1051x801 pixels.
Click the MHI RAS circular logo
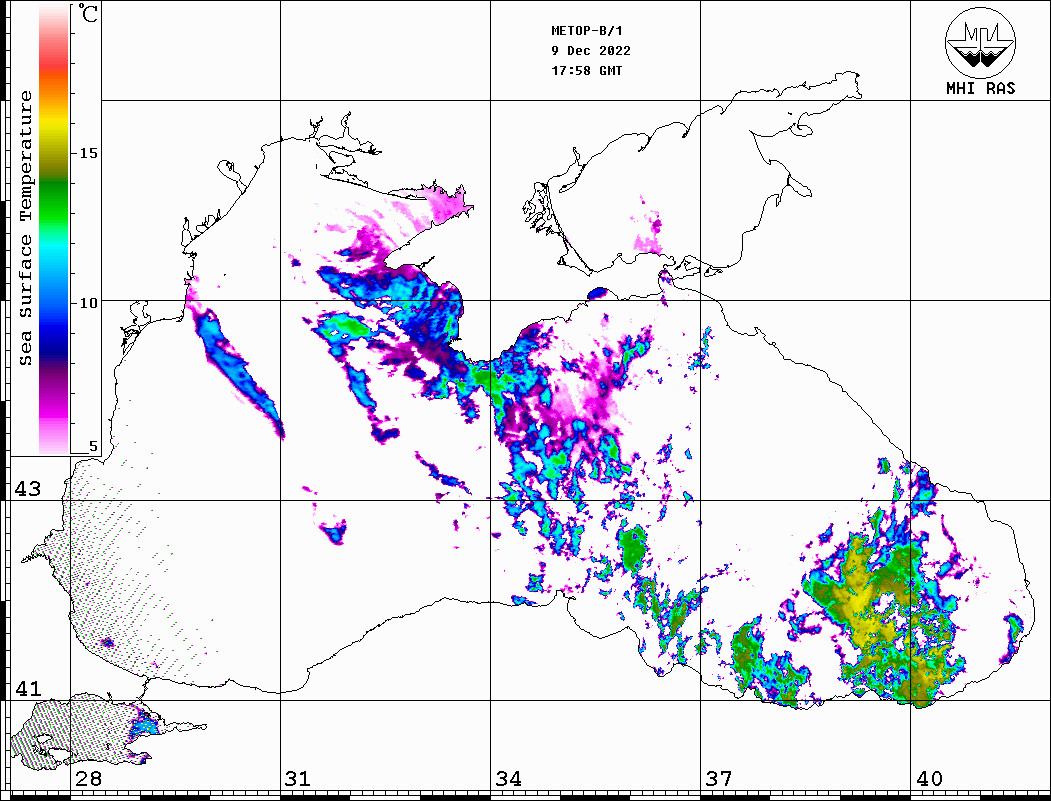(x=979, y=41)
